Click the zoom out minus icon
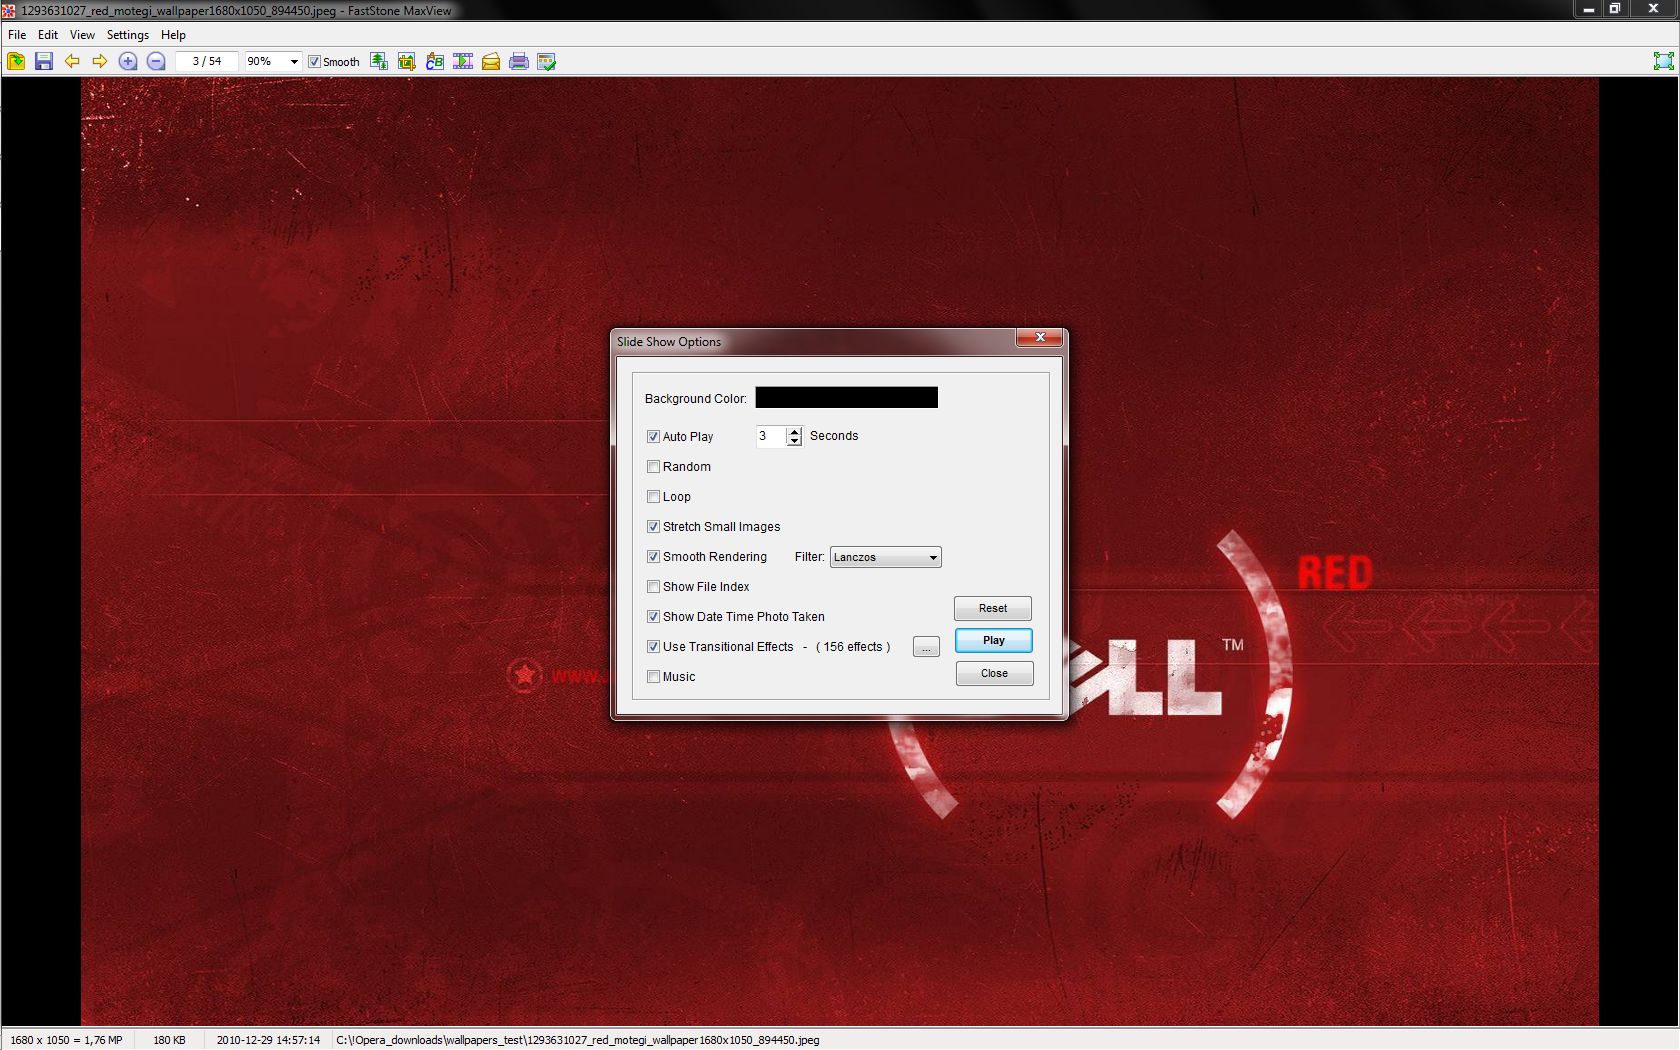The width and height of the screenshot is (1680, 1050). pos(156,61)
